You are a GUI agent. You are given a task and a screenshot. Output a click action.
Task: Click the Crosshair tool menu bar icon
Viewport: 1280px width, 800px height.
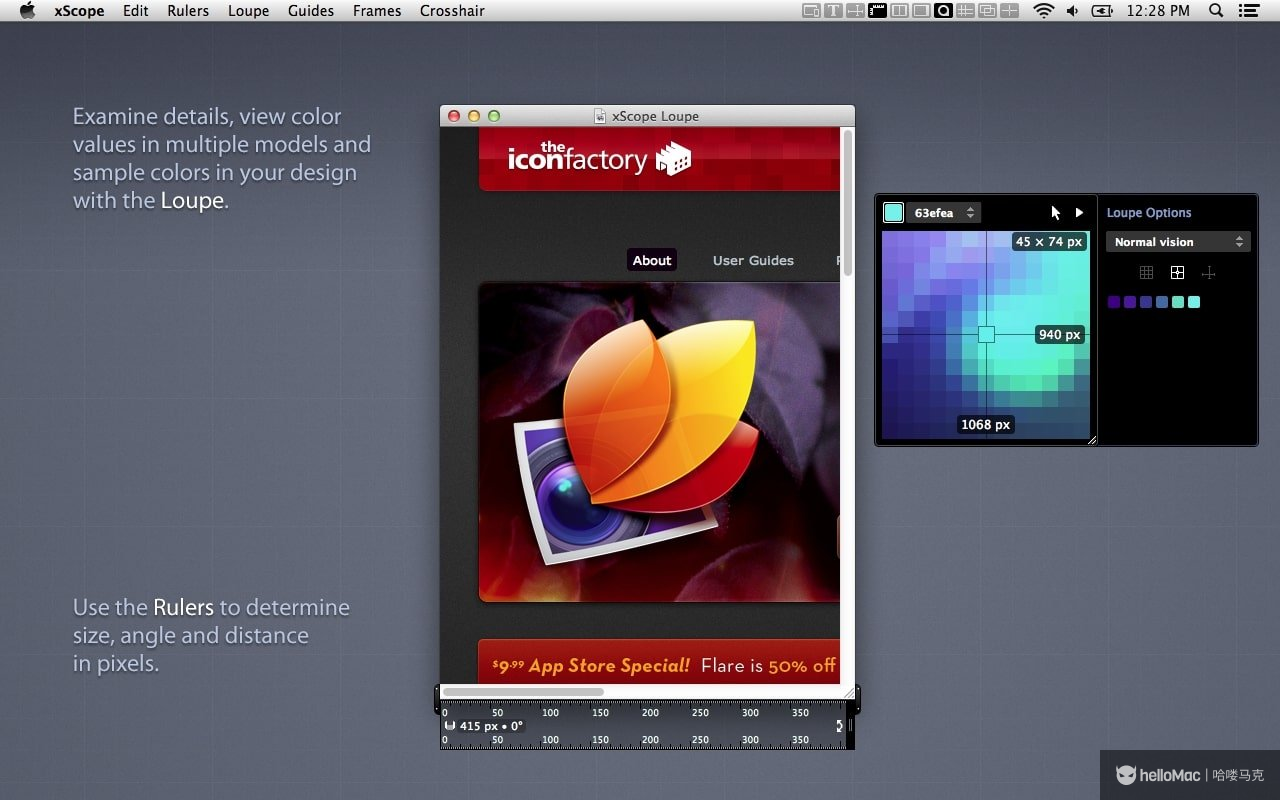1009,11
